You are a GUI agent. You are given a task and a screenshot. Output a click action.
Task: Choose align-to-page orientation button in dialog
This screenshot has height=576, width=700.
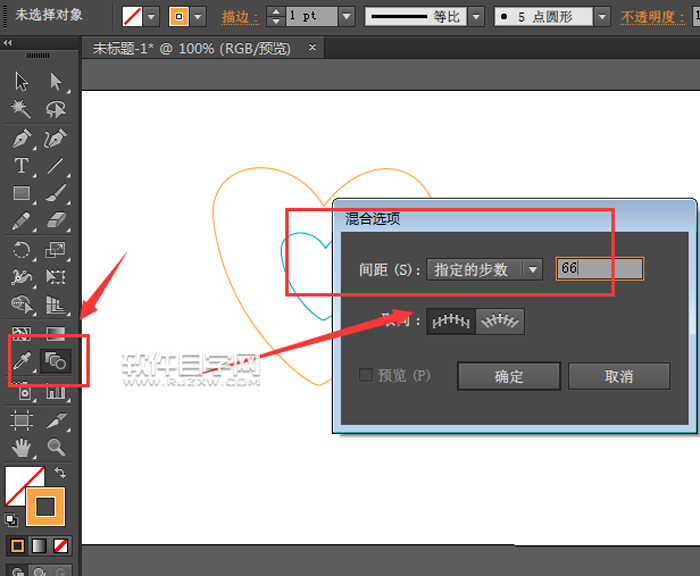pos(450,321)
